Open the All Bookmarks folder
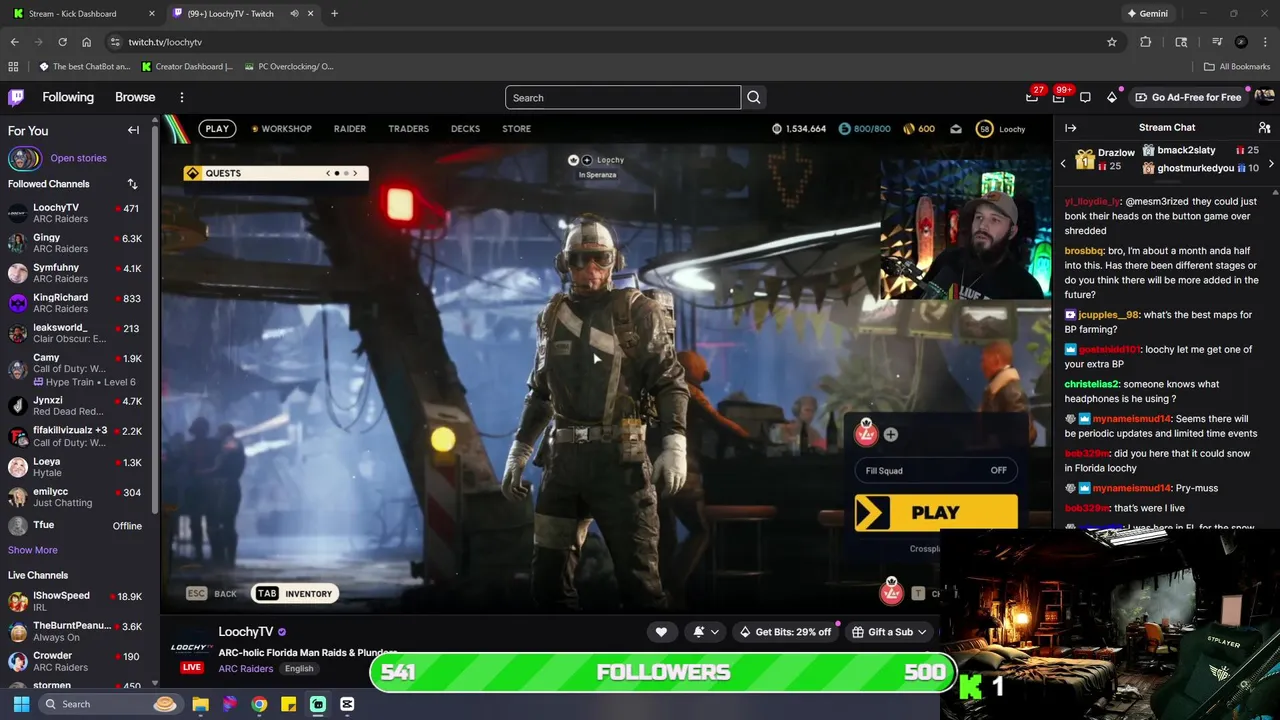 point(1237,67)
